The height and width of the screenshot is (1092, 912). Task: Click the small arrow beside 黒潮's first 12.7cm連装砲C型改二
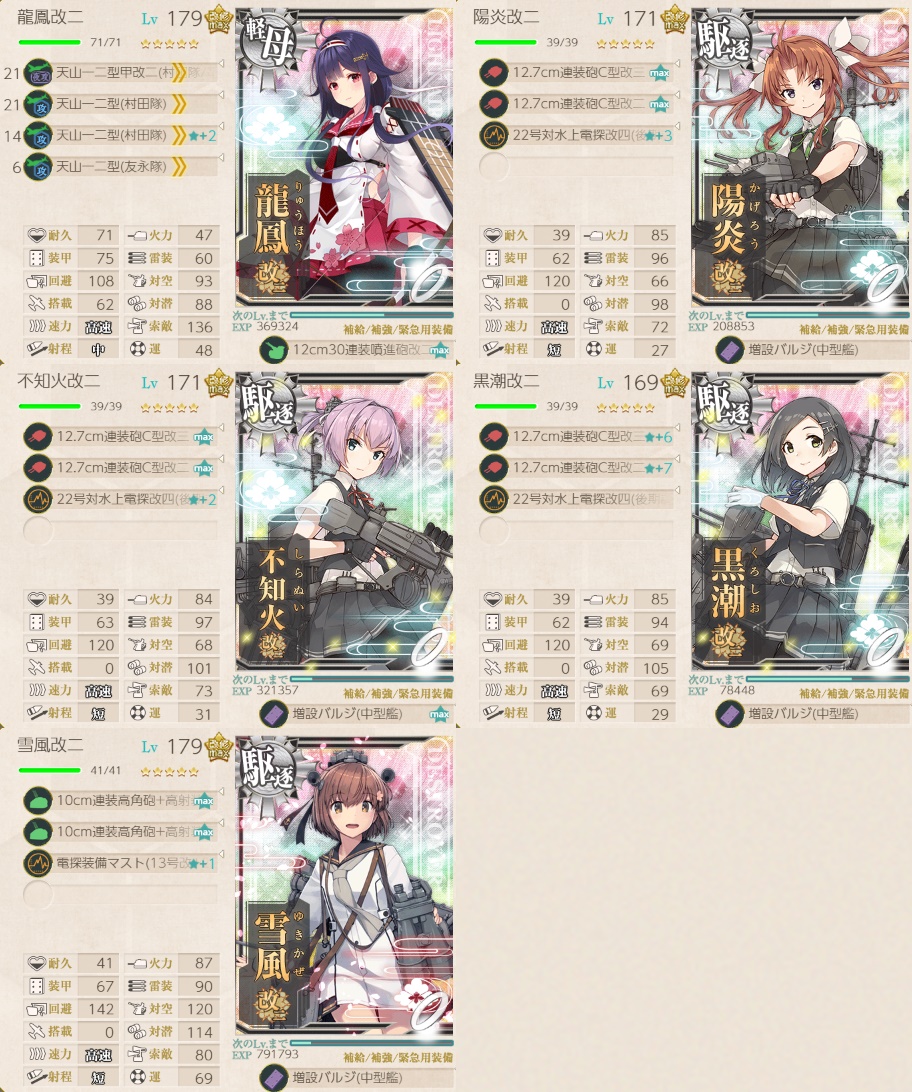pos(677,427)
